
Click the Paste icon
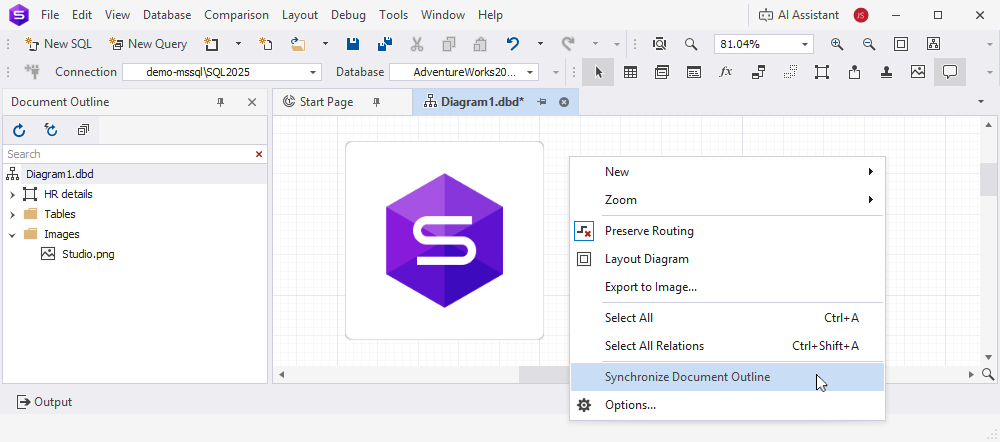tap(480, 44)
